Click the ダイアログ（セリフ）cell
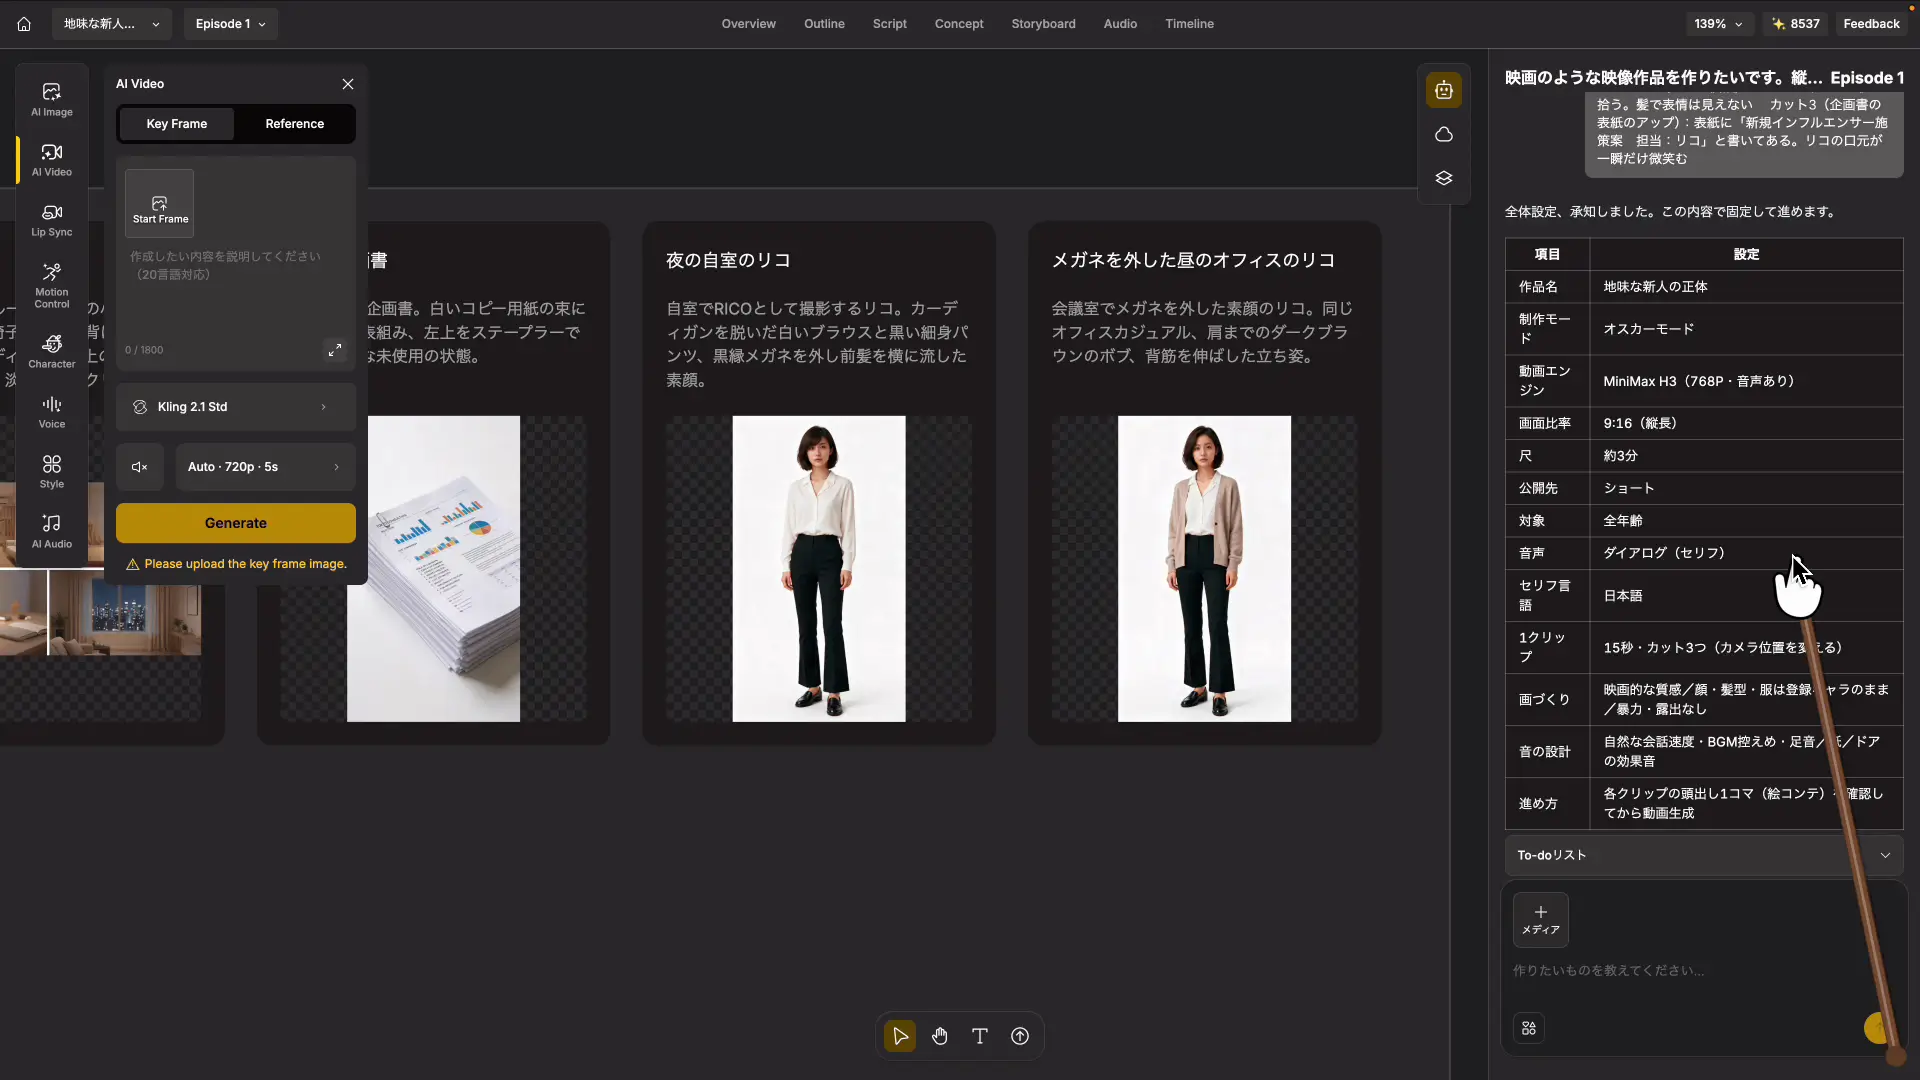Viewport: 1920px width, 1080px height. [1746, 553]
